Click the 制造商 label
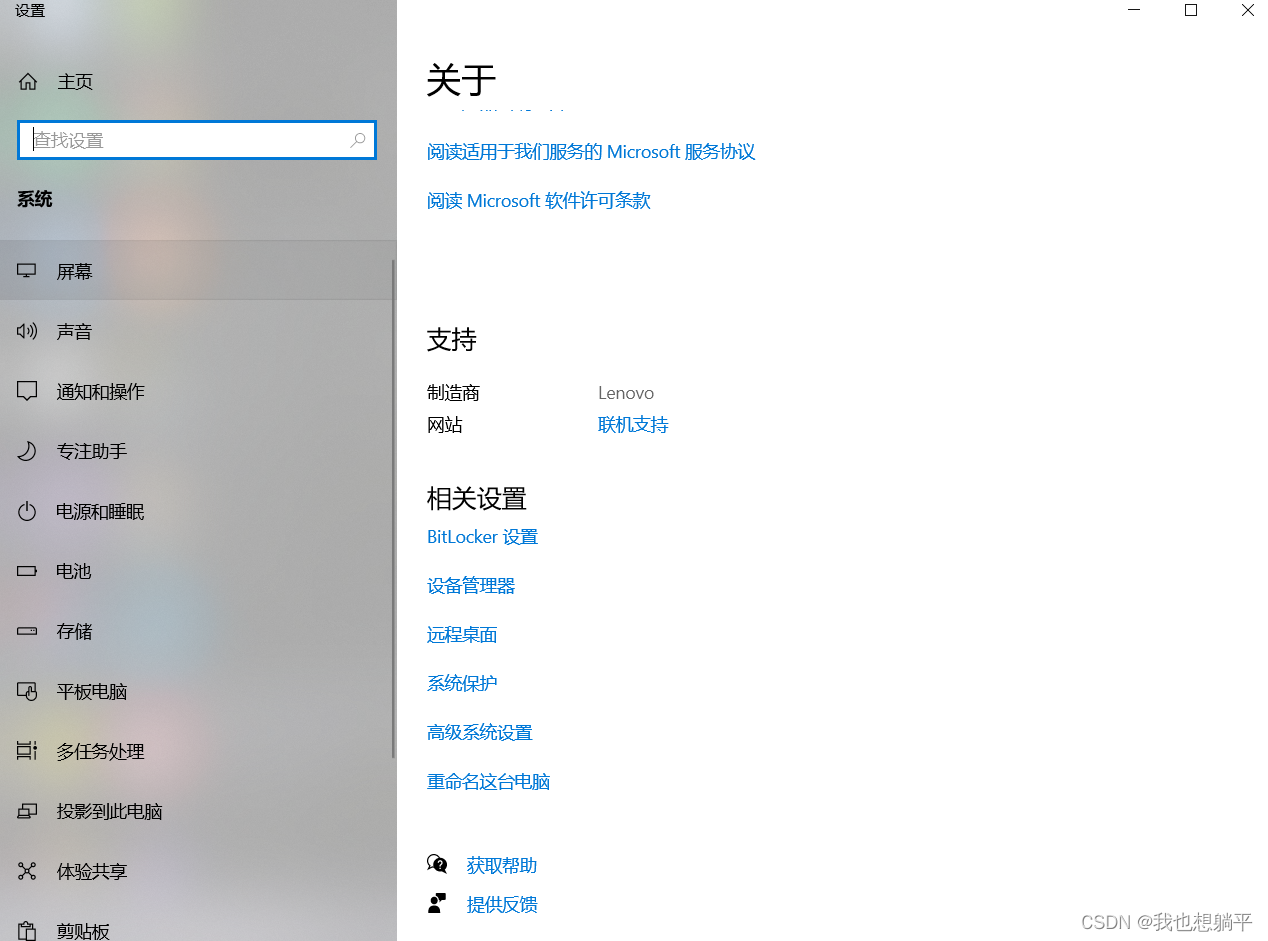Viewport: 1268px width, 941px height. (453, 393)
